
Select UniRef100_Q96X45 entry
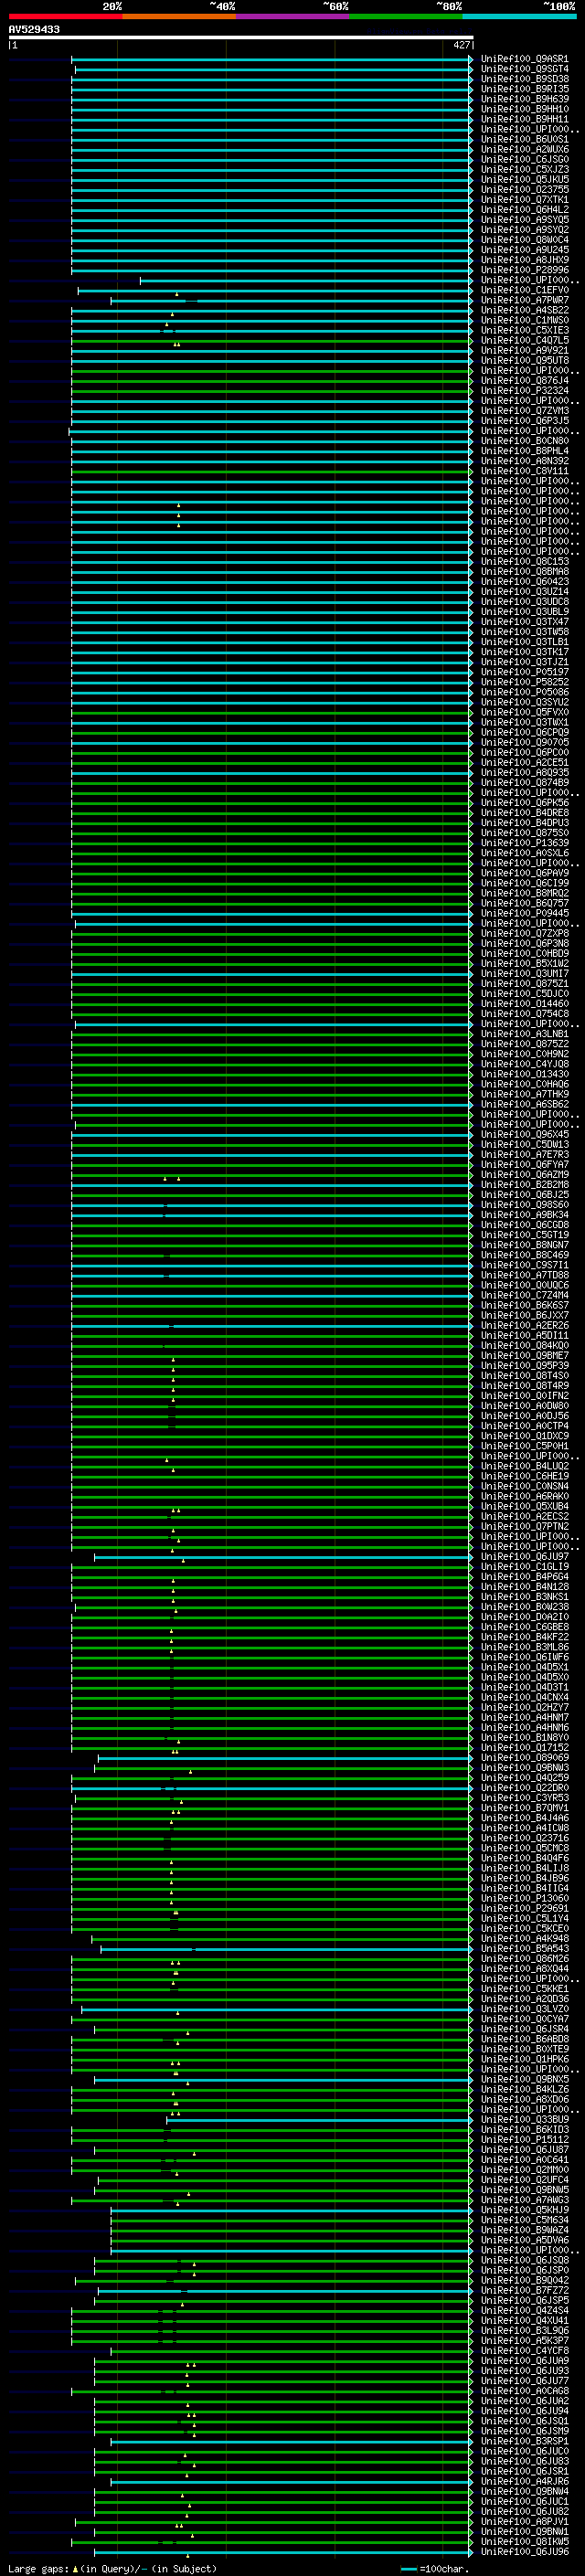coord(524,1135)
